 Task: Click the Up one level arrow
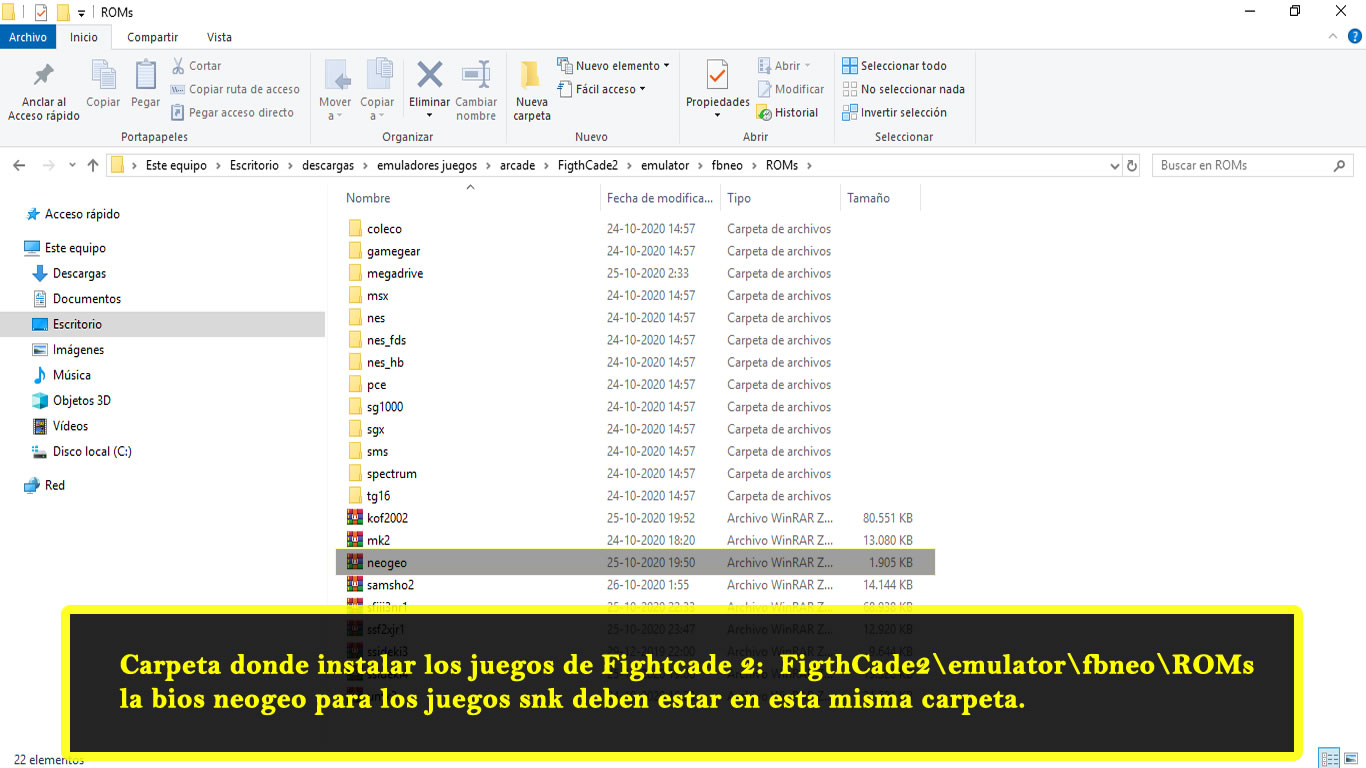tap(93, 166)
